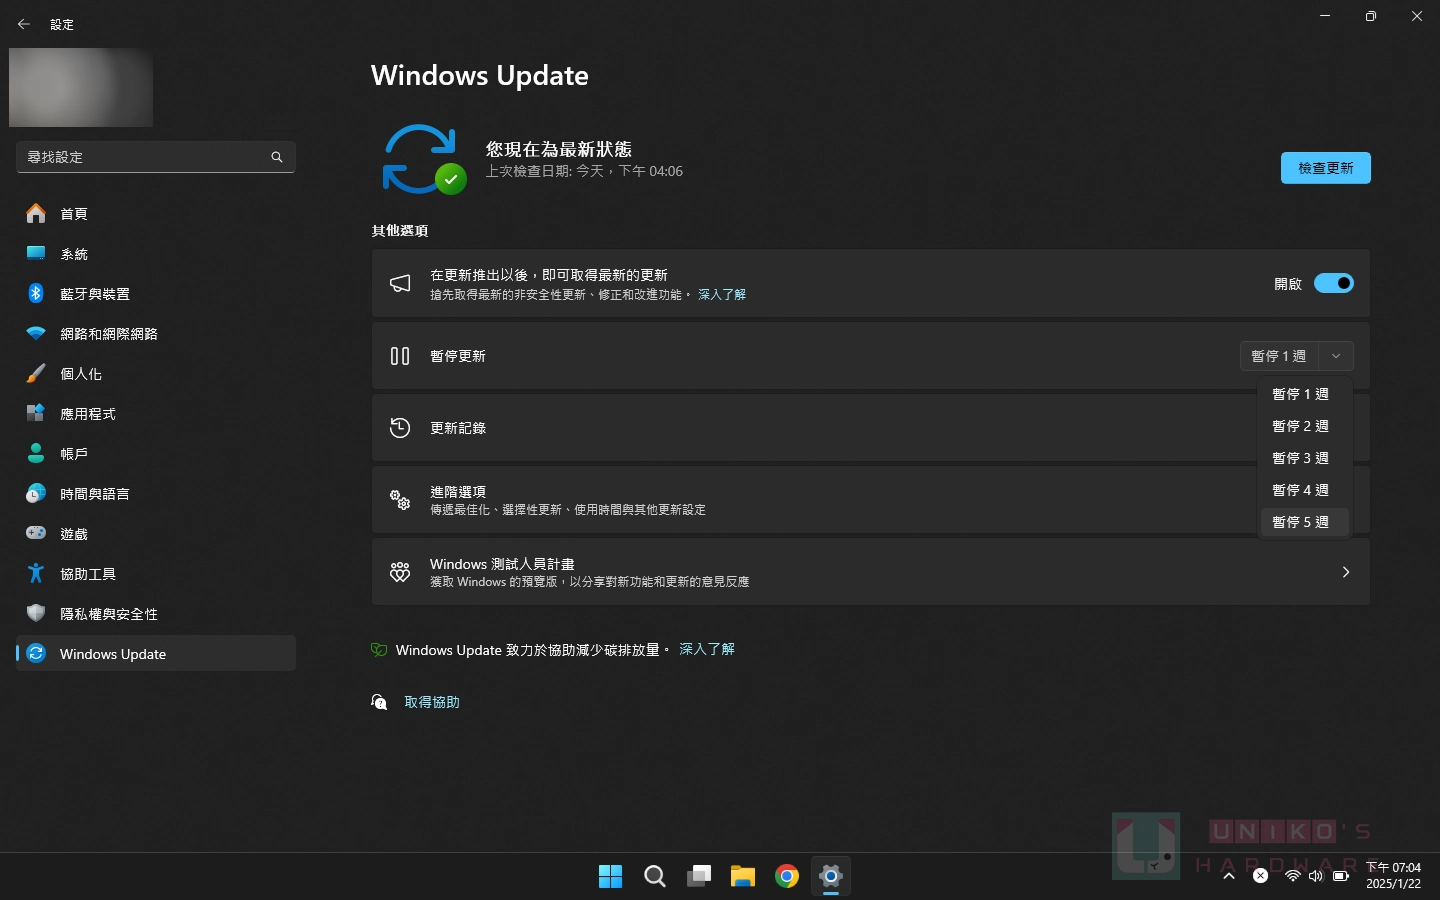
Task: Click the pause icon beside 暫停更新
Action: pos(400,356)
